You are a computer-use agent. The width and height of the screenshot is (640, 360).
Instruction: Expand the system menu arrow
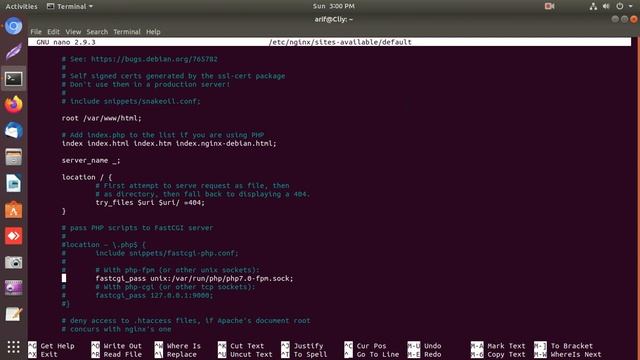coord(630,6)
